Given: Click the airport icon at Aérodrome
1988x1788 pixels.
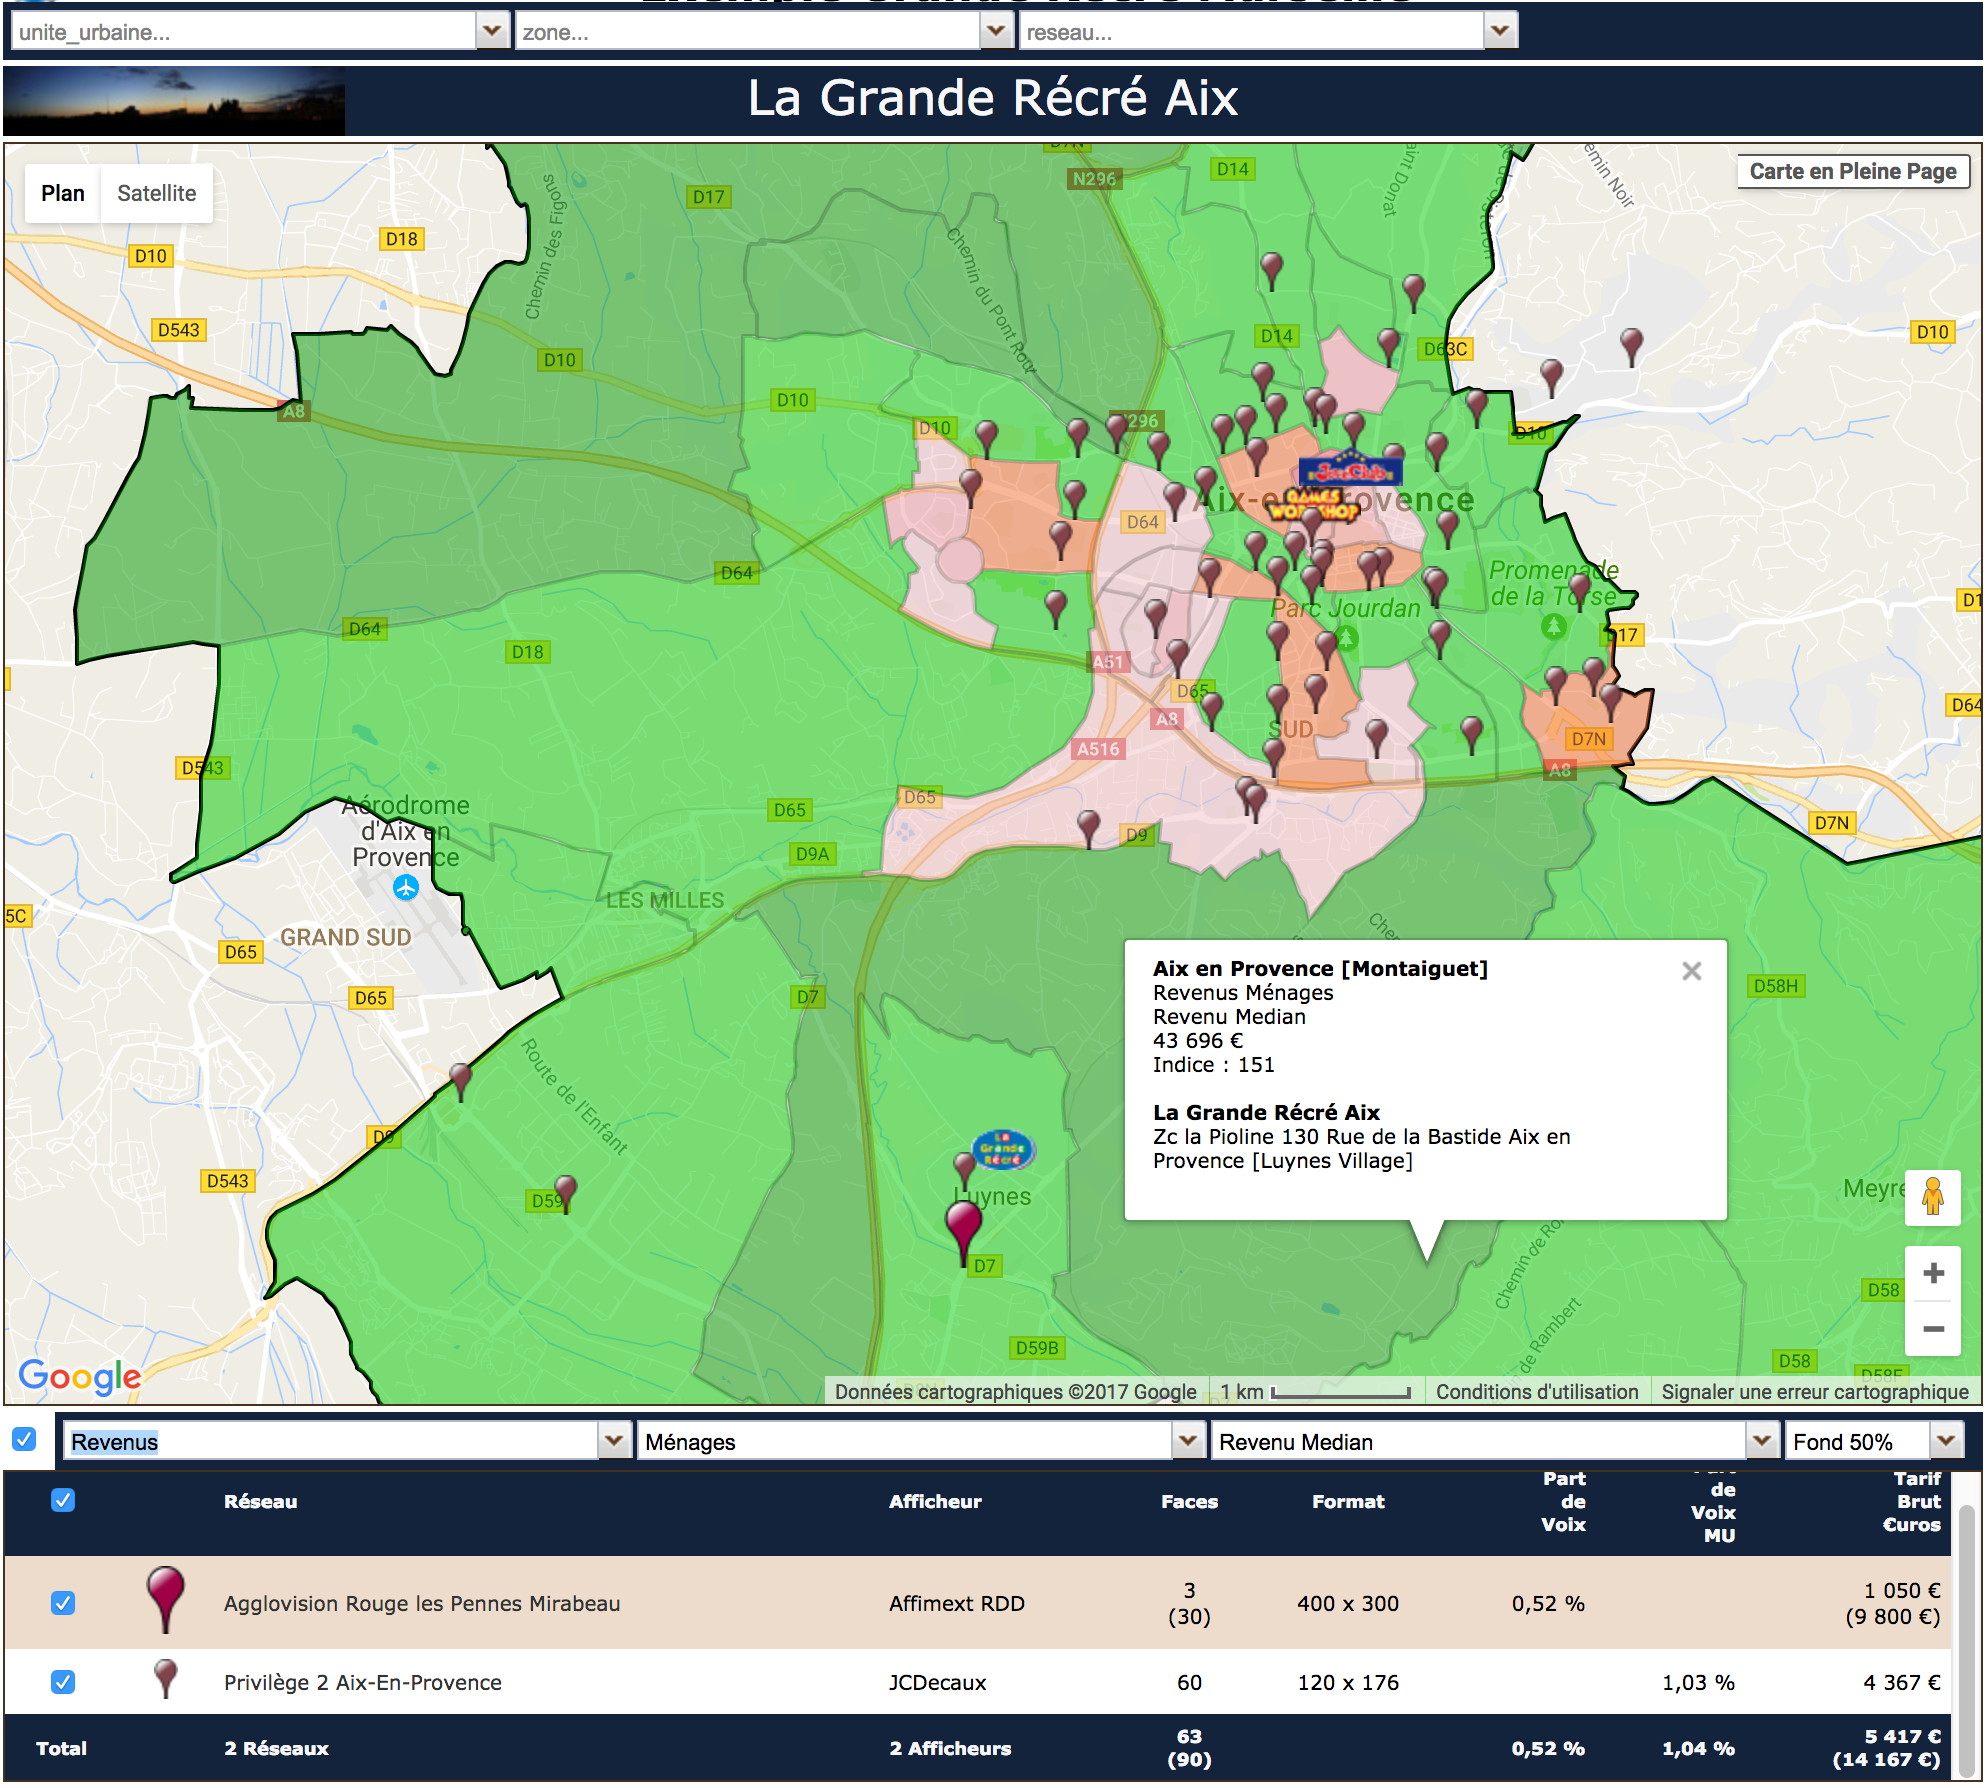Looking at the screenshot, I should point(406,887).
